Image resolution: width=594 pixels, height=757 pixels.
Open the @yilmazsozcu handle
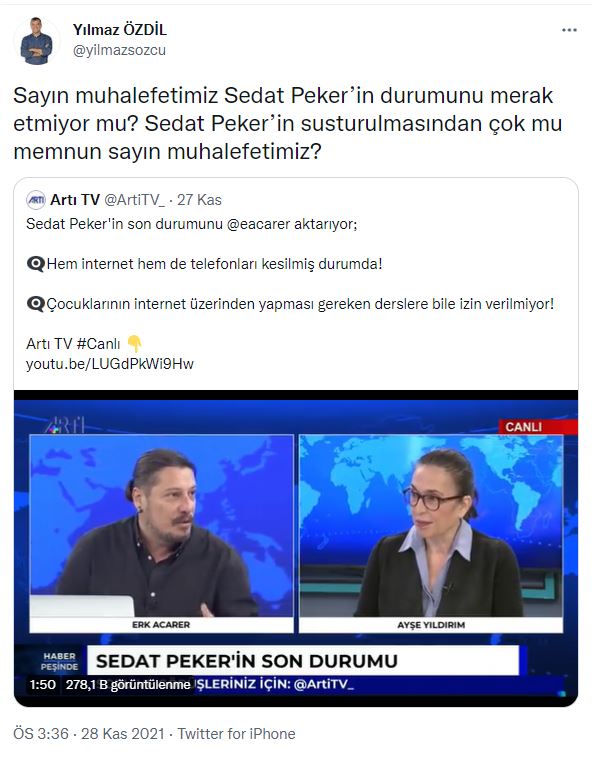pos(119,50)
